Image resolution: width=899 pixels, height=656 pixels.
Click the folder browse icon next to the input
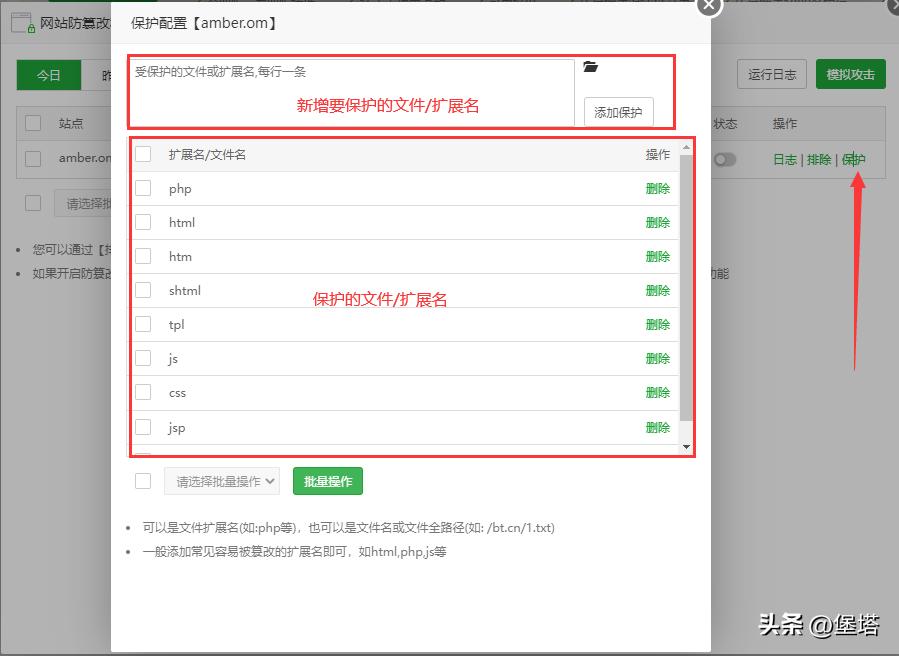(x=591, y=68)
